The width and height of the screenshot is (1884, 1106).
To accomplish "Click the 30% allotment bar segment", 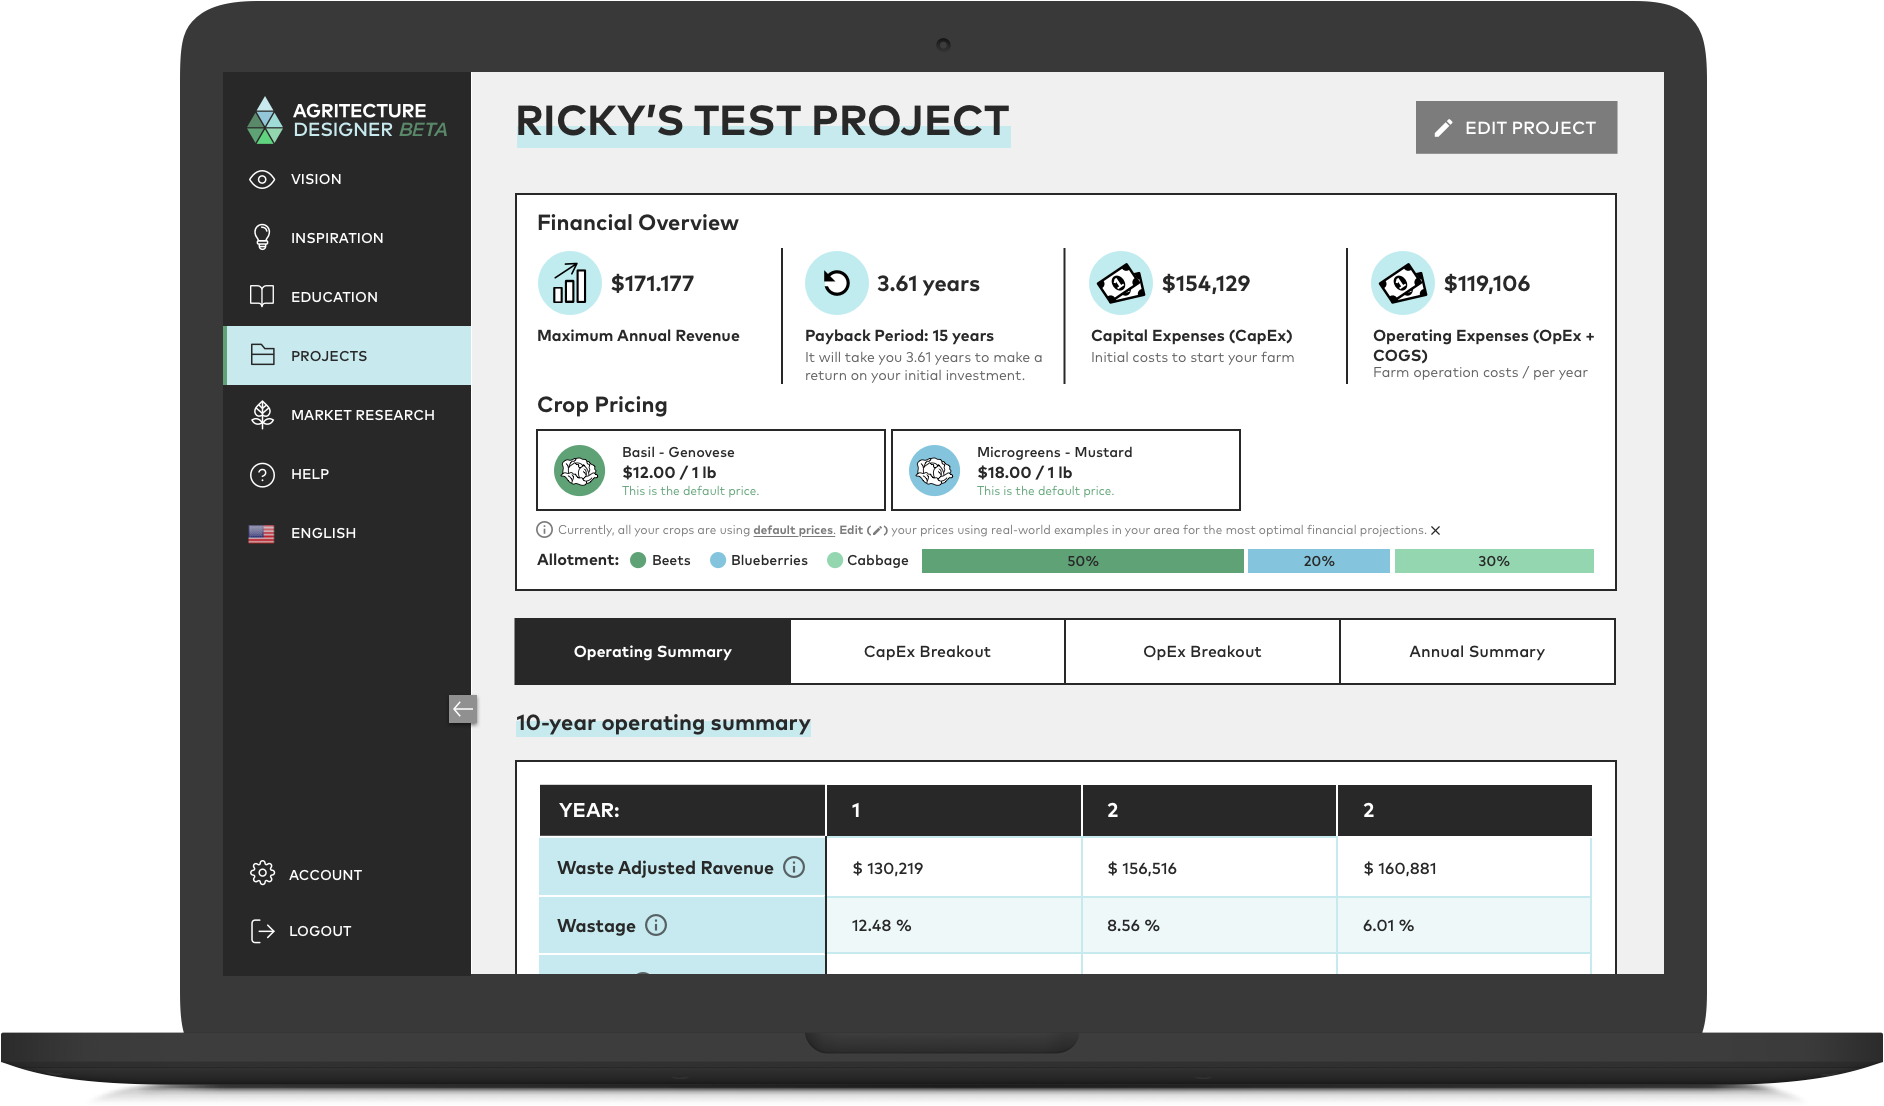I will [x=1494, y=561].
